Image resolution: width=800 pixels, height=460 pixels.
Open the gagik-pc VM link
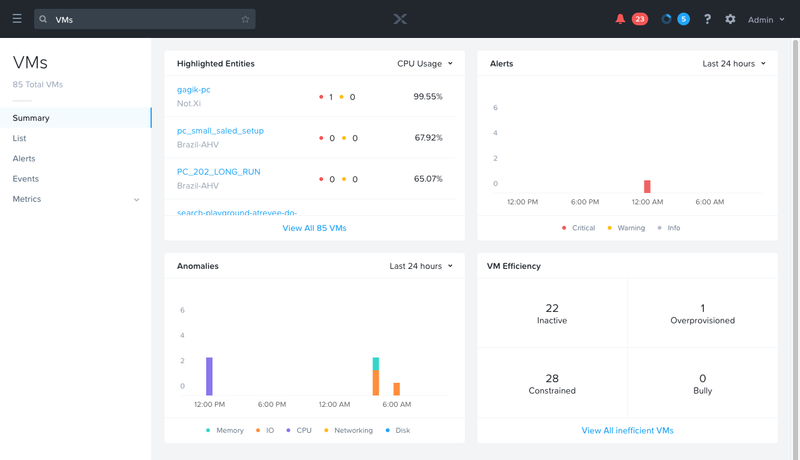[193, 90]
